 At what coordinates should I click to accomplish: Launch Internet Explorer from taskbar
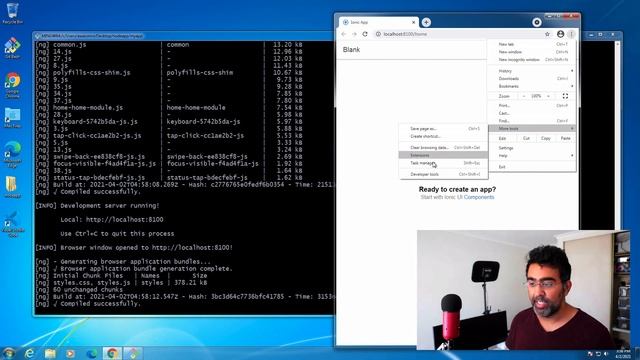(x=29, y=353)
